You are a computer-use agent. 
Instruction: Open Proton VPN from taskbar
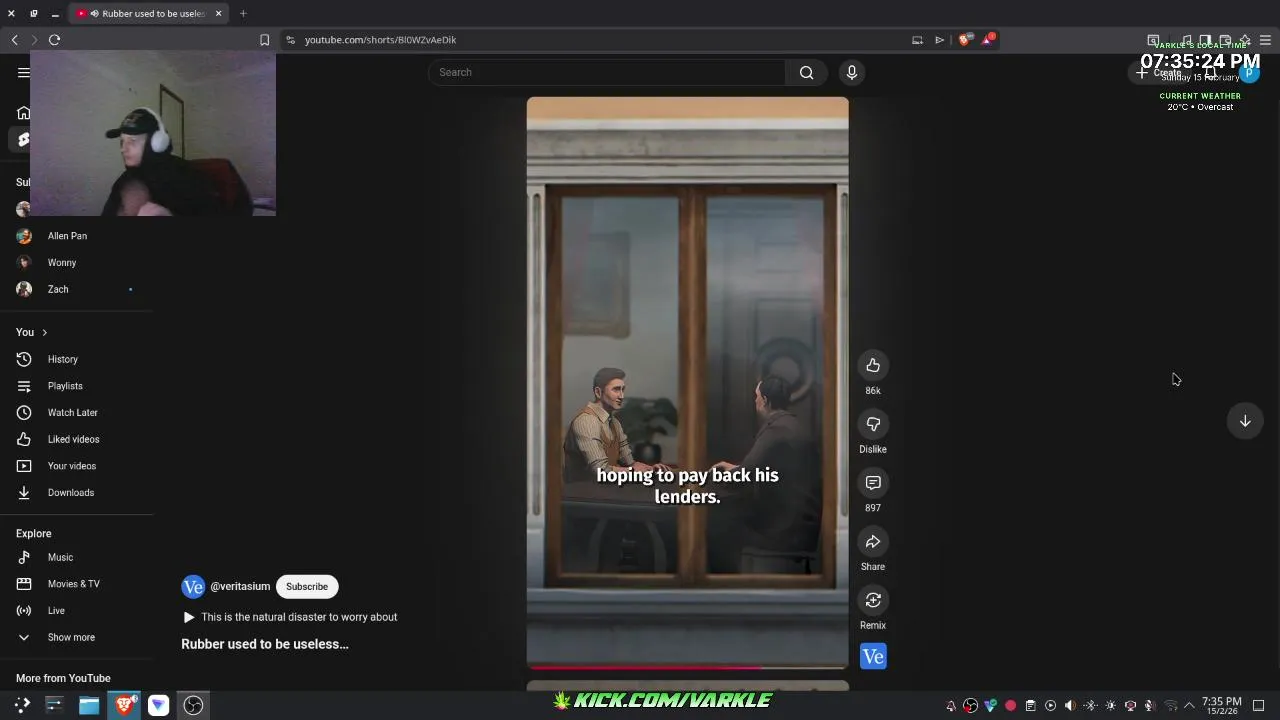pyautogui.click(x=158, y=705)
